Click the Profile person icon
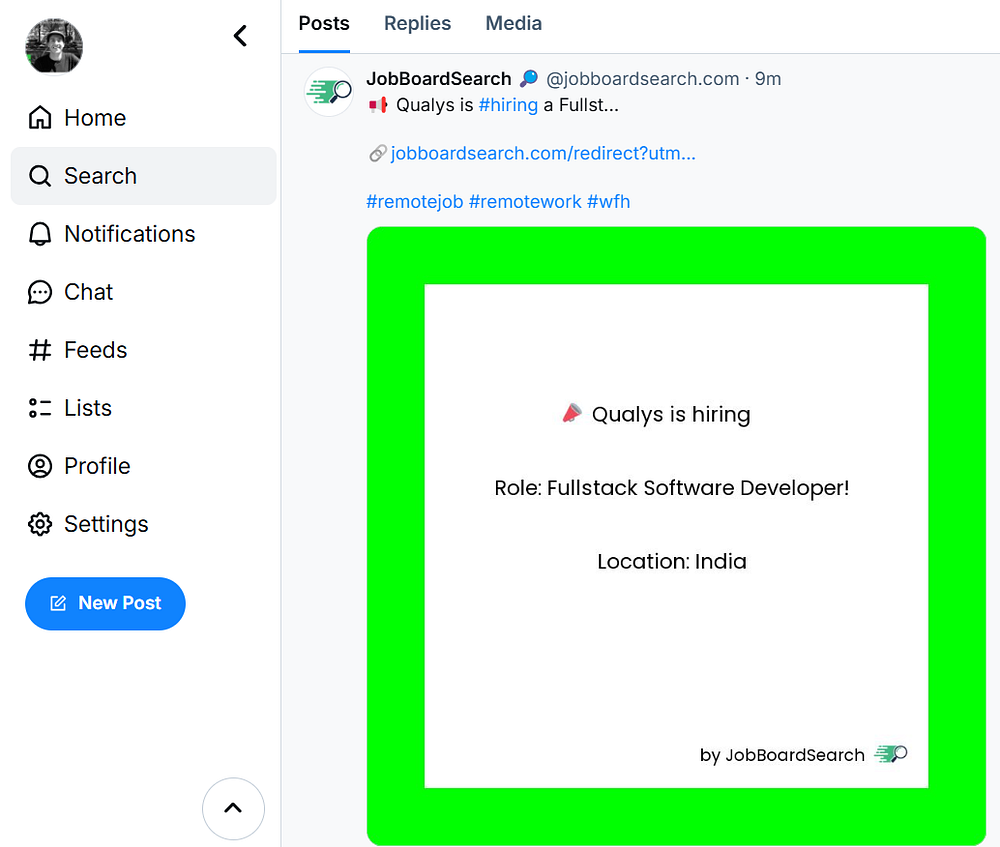This screenshot has width=1000, height=847. (x=40, y=466)
